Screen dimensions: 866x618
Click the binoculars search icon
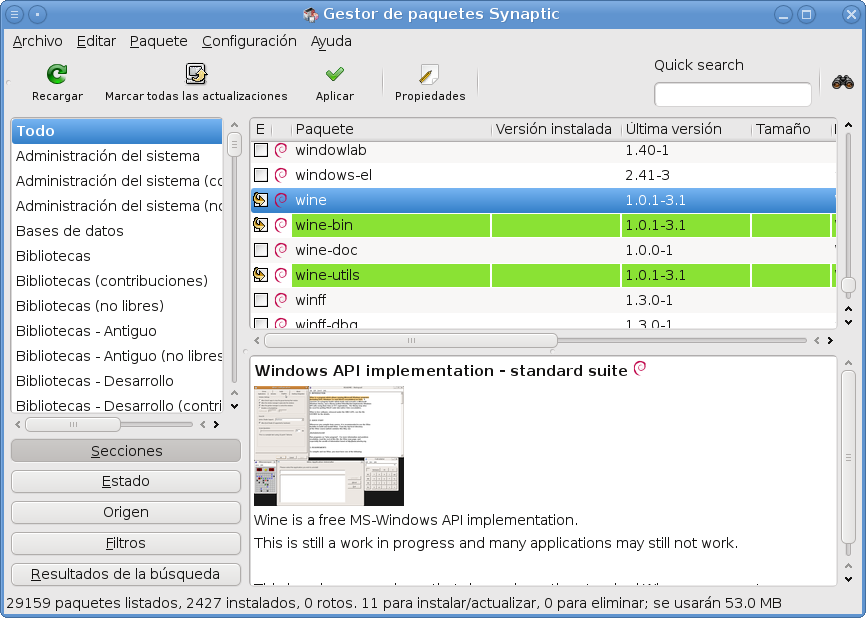tap(845, 83)
